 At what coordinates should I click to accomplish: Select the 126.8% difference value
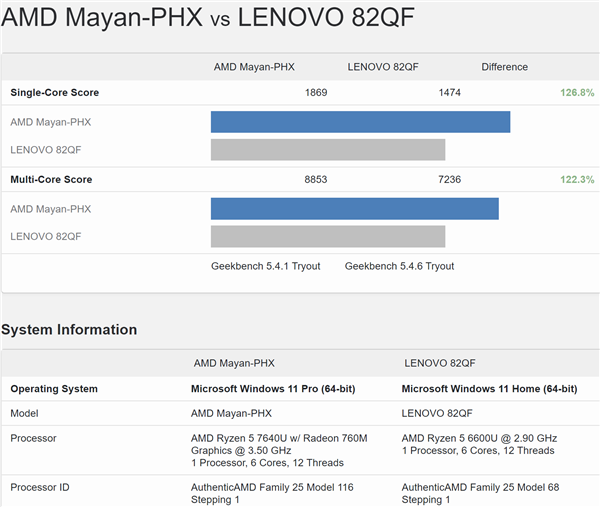point(577,93)
